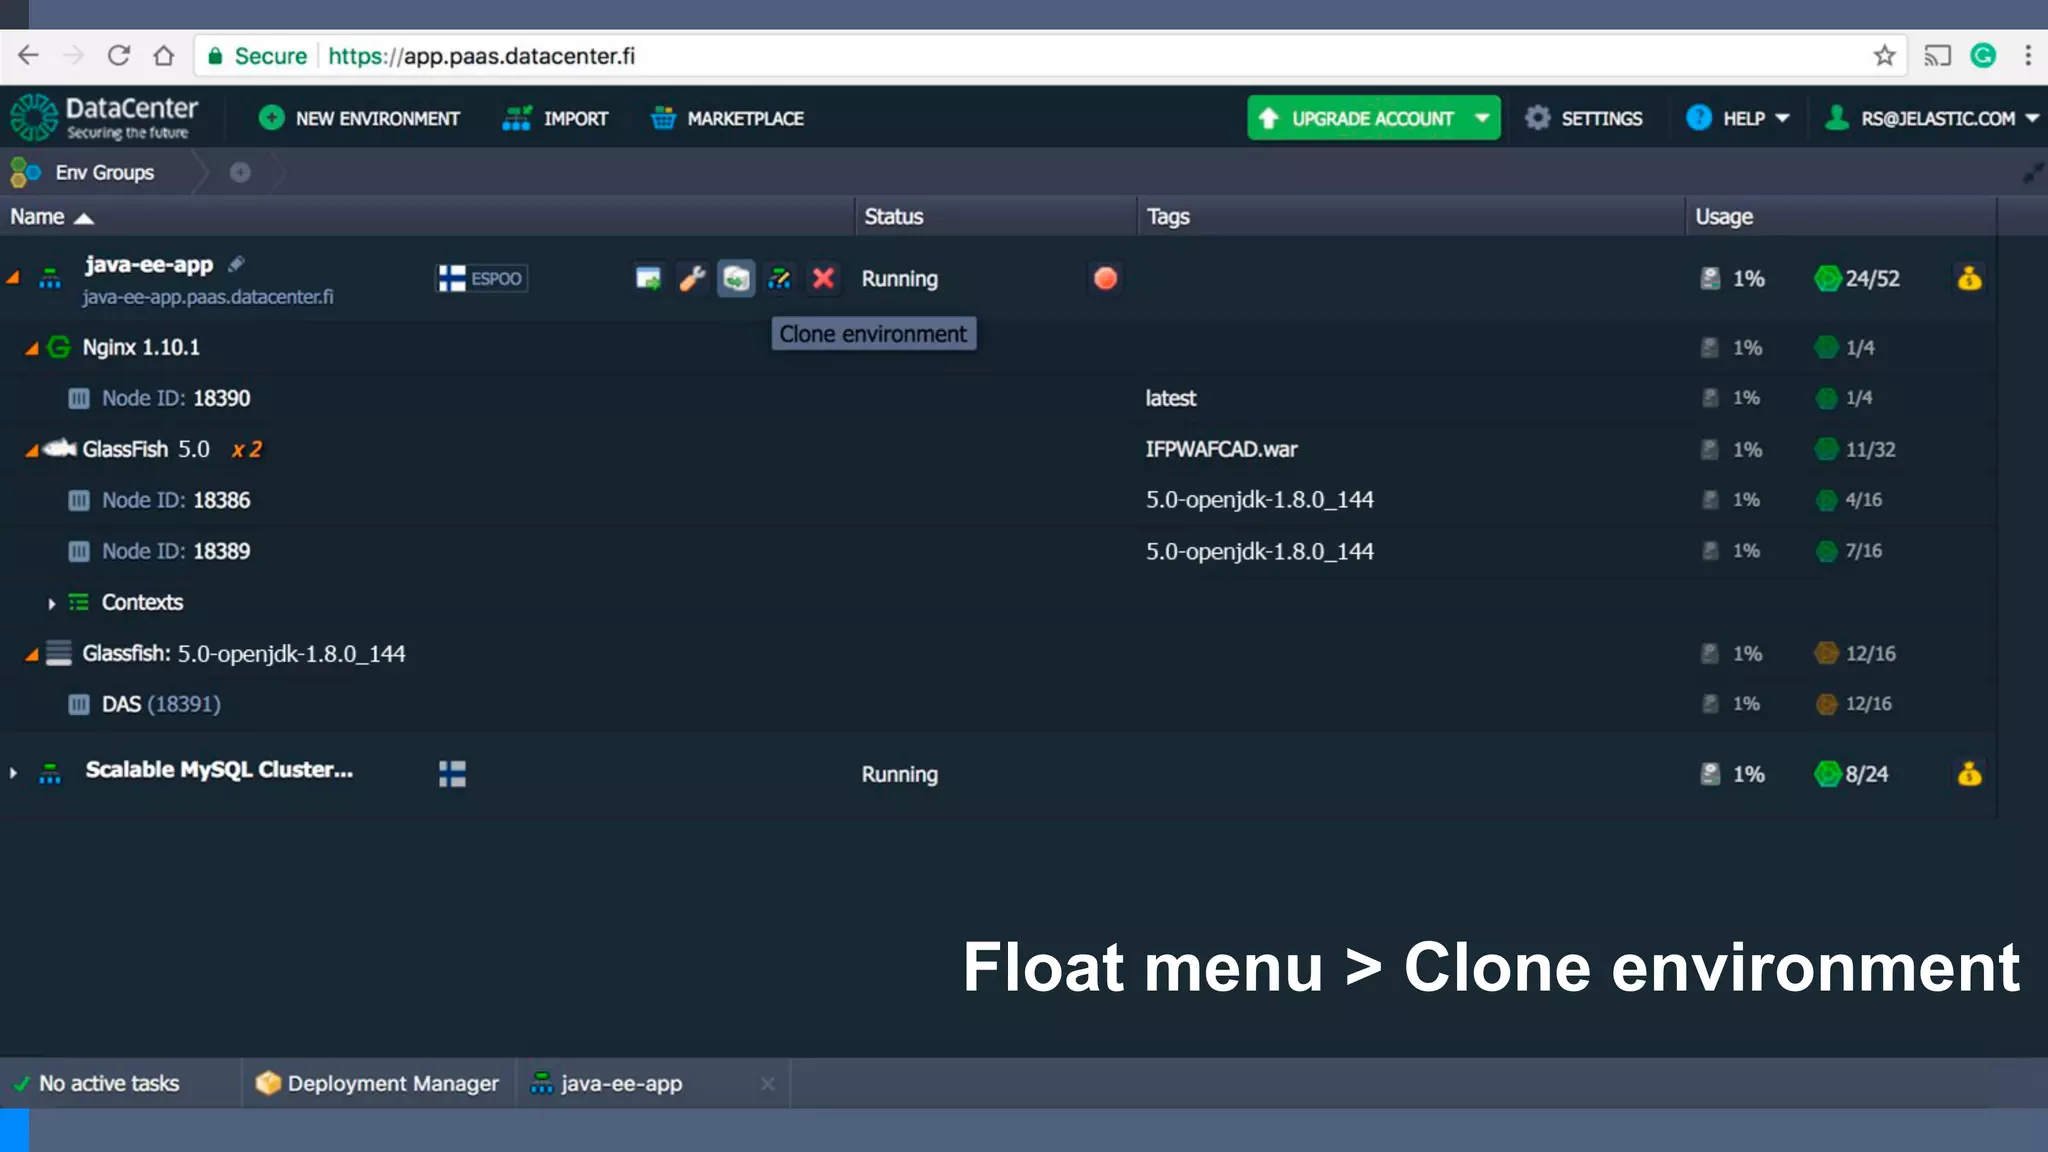This screenshot has height=1152, width=2048.
Task: Open the Help dropdown menu
Action: click(1738, 118)
